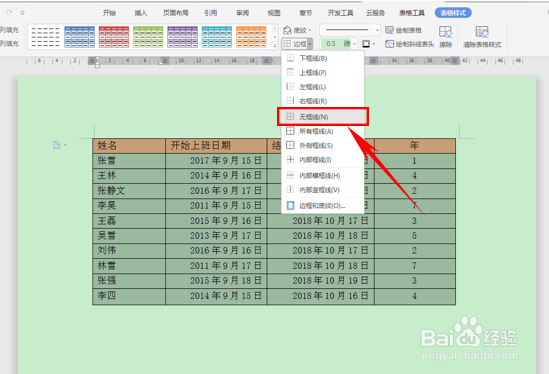The width and height of the screenshot is (549, 374).
Task: Click the cell 2018年10月19日
Action: [x=321, y=281]
